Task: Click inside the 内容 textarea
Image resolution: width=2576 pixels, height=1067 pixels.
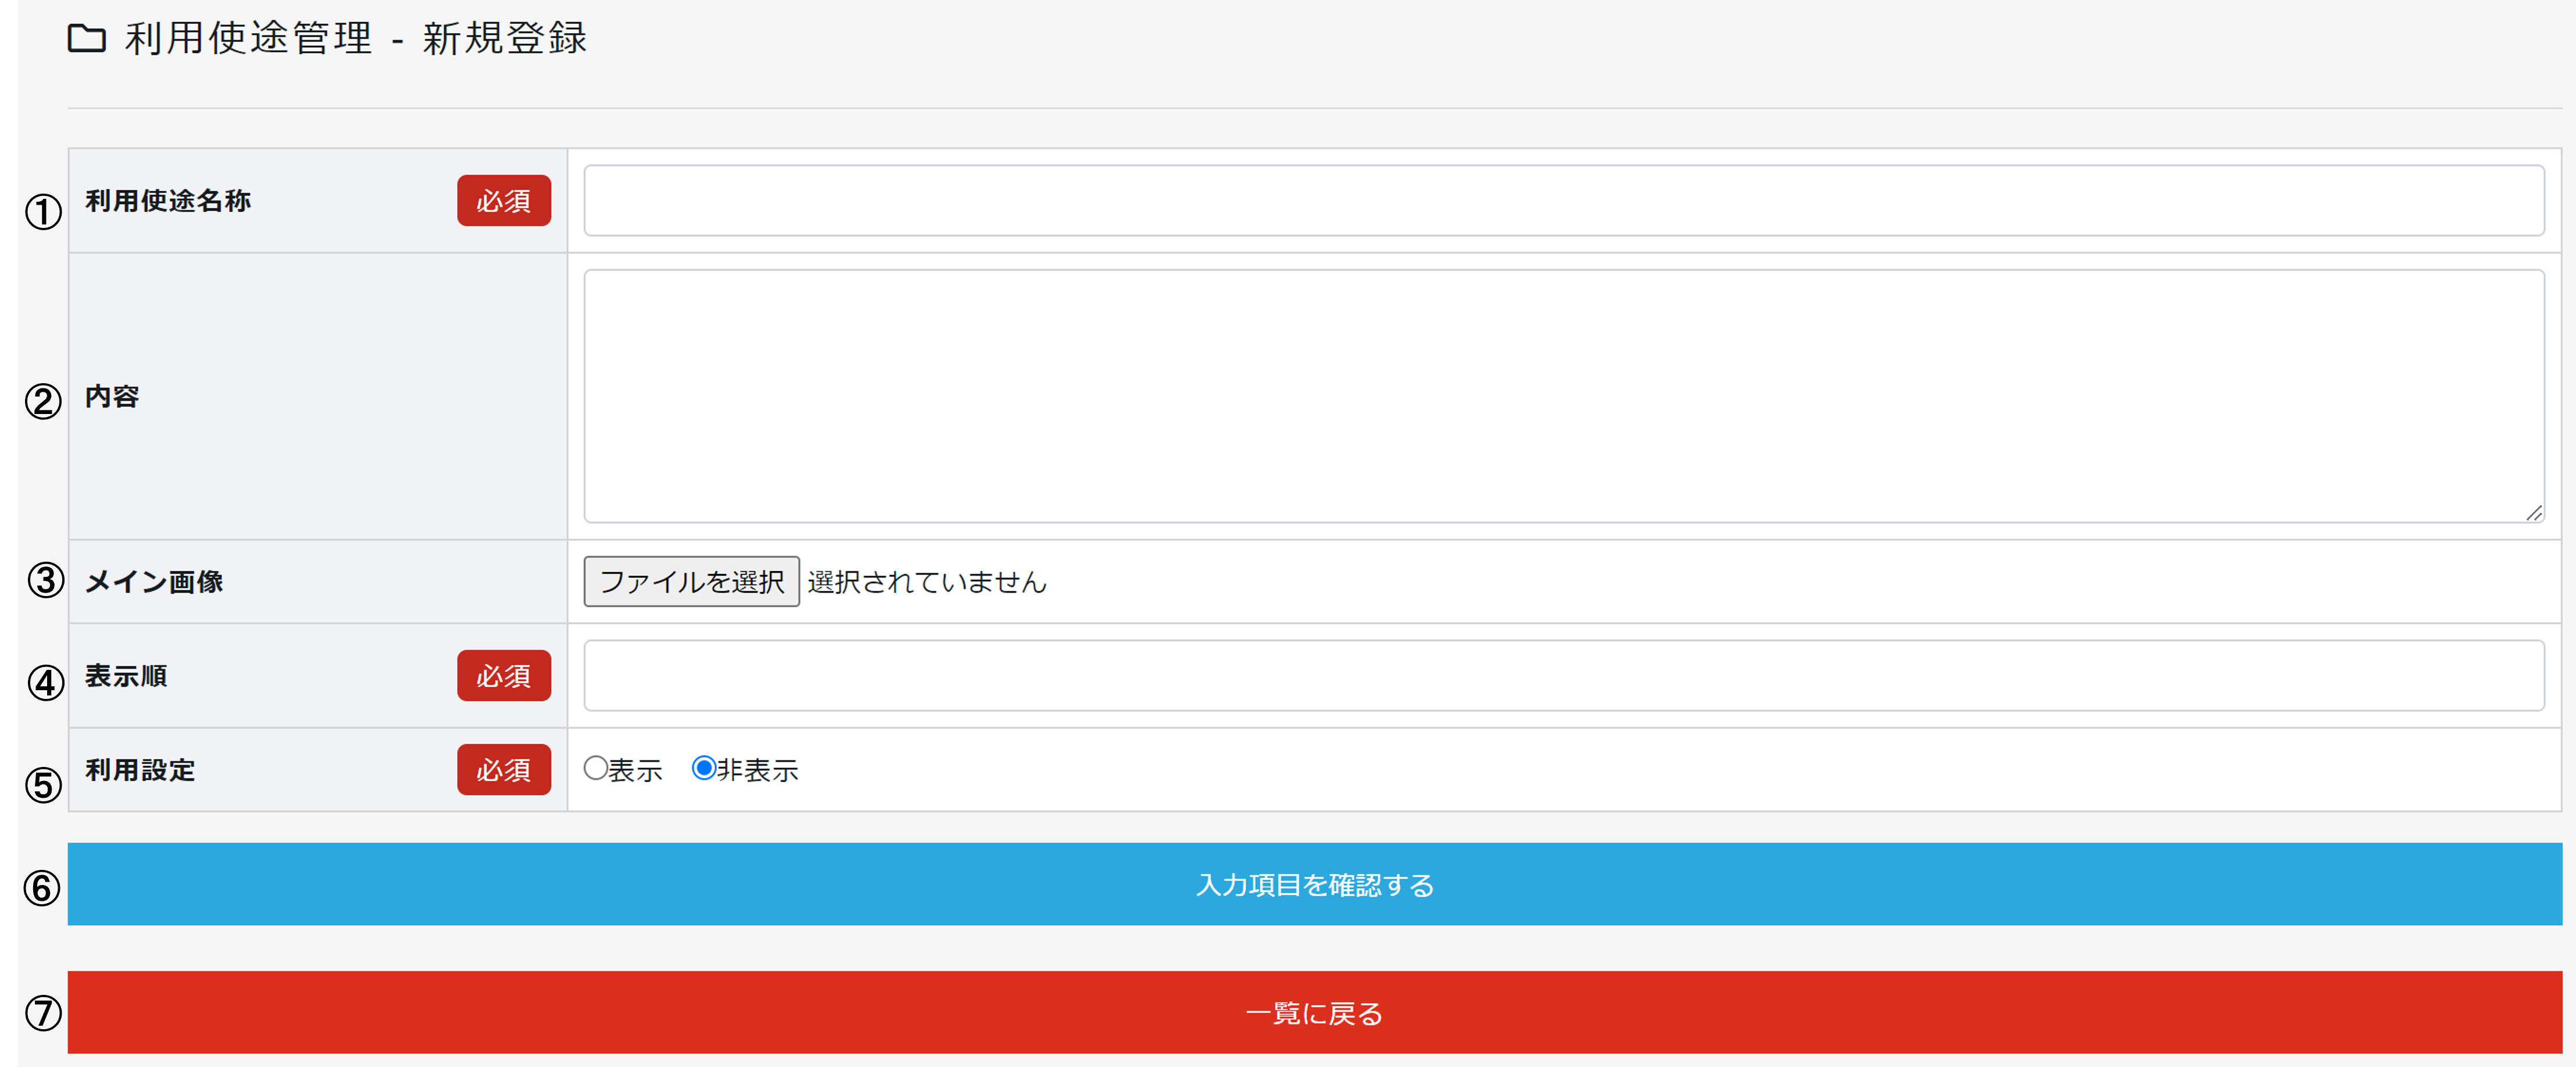Action: (x=1563, y=396)
